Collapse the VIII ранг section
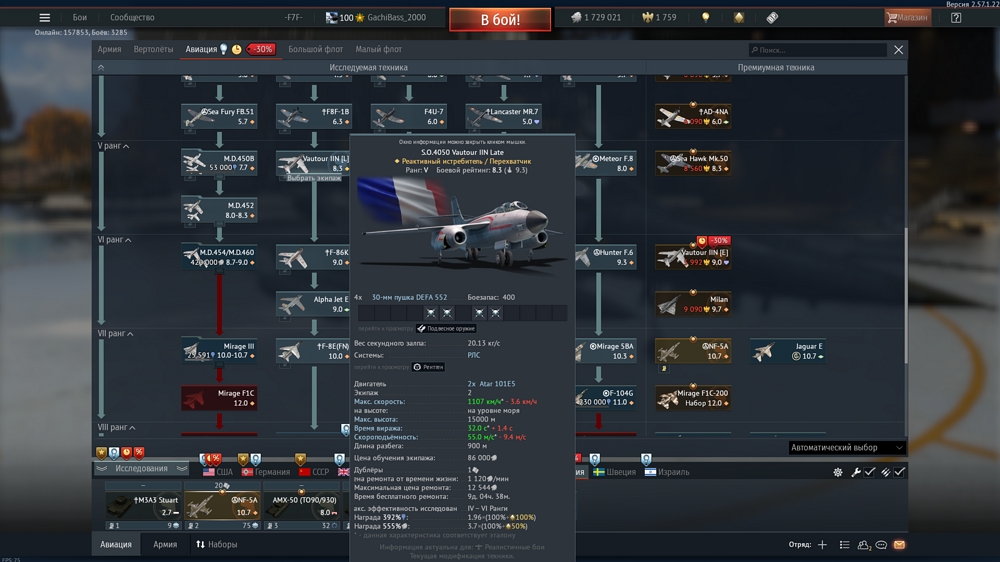Viewport: 1000px width, 562px height. point(116,427)
